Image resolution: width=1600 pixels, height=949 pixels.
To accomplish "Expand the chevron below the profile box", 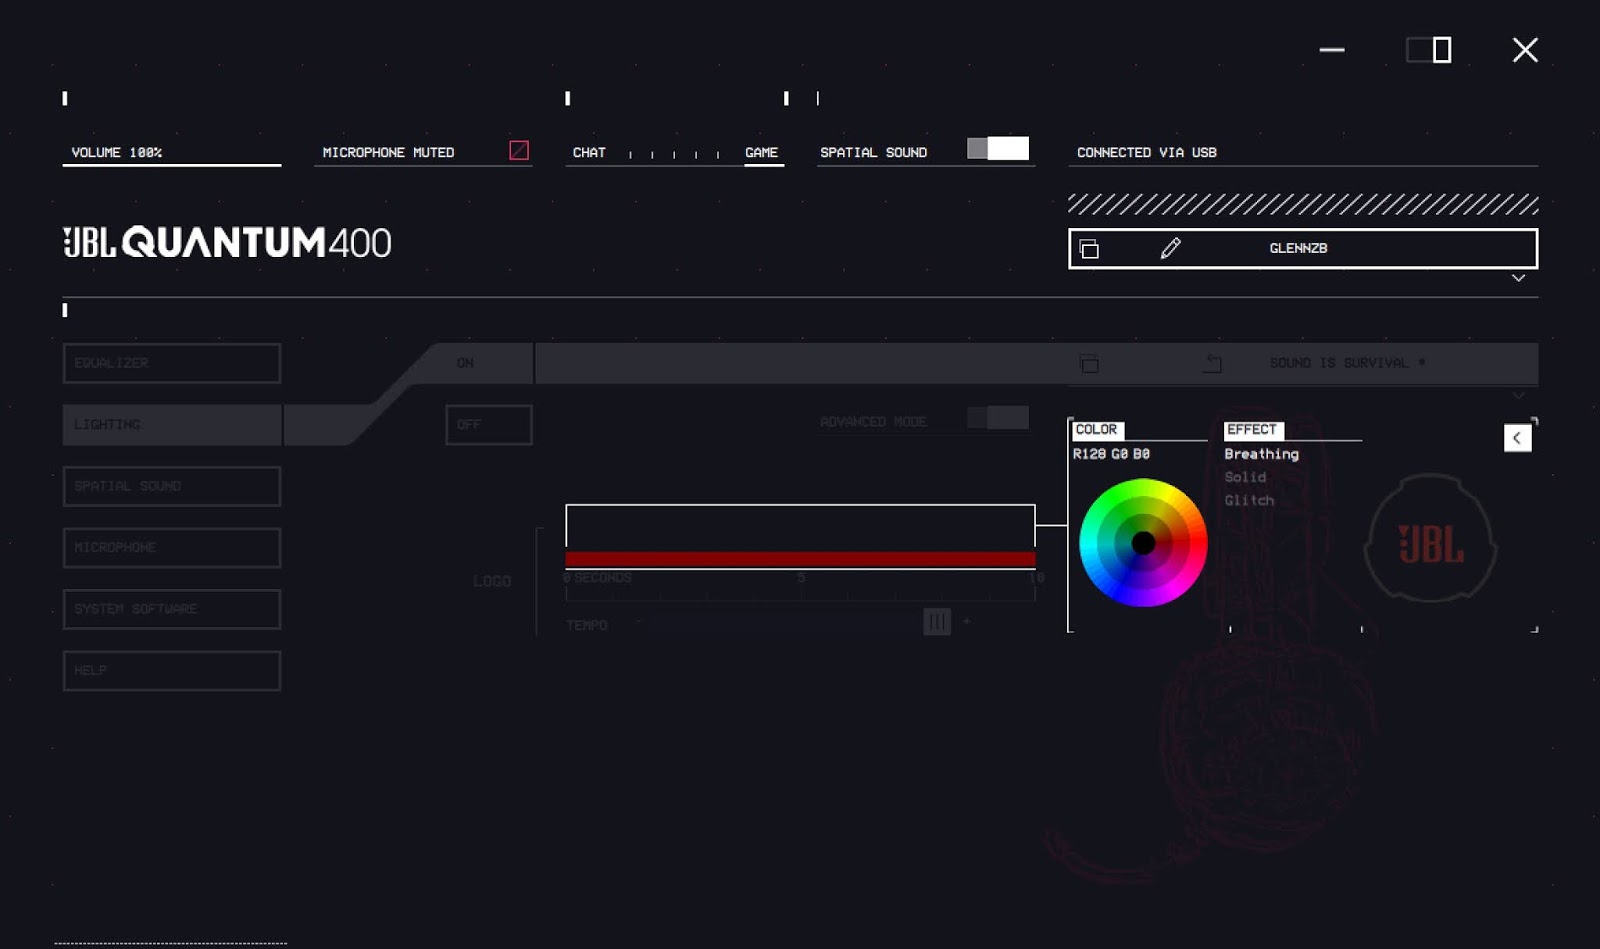I will tap(1518, 278).
